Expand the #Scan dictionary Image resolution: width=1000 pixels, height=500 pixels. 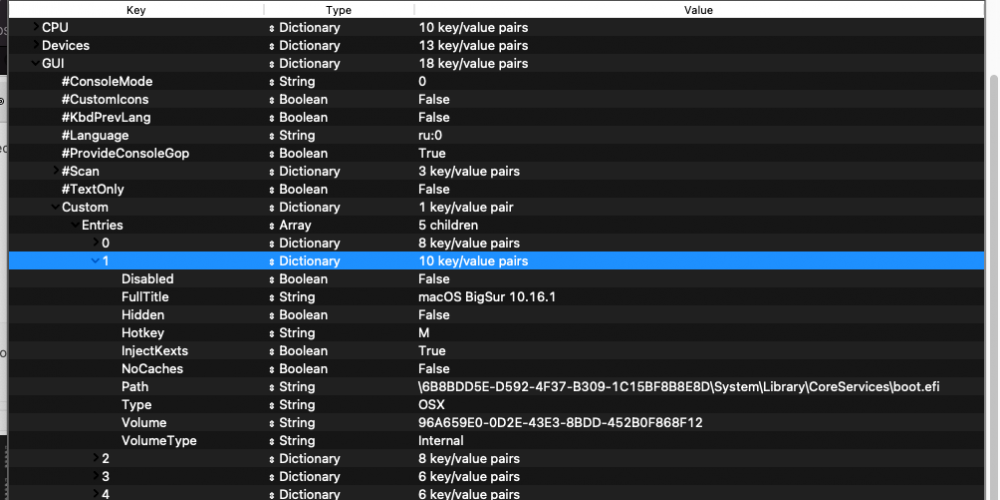[55, 170]
